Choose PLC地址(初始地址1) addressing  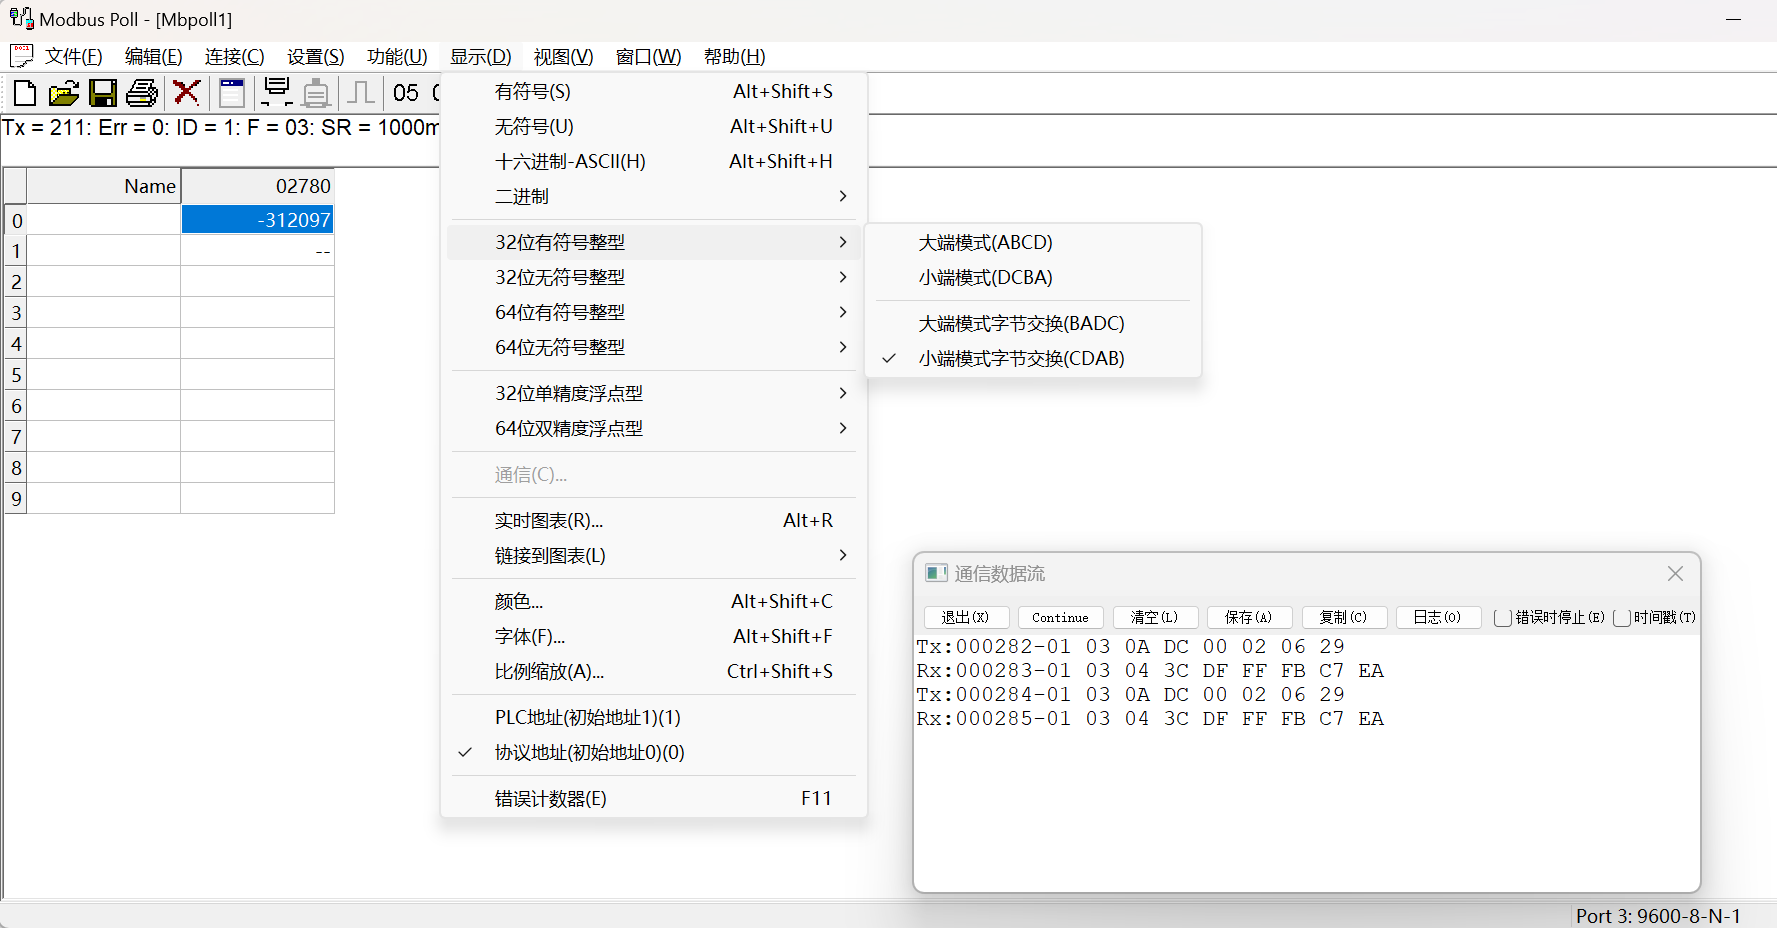[x=653, y=717]
